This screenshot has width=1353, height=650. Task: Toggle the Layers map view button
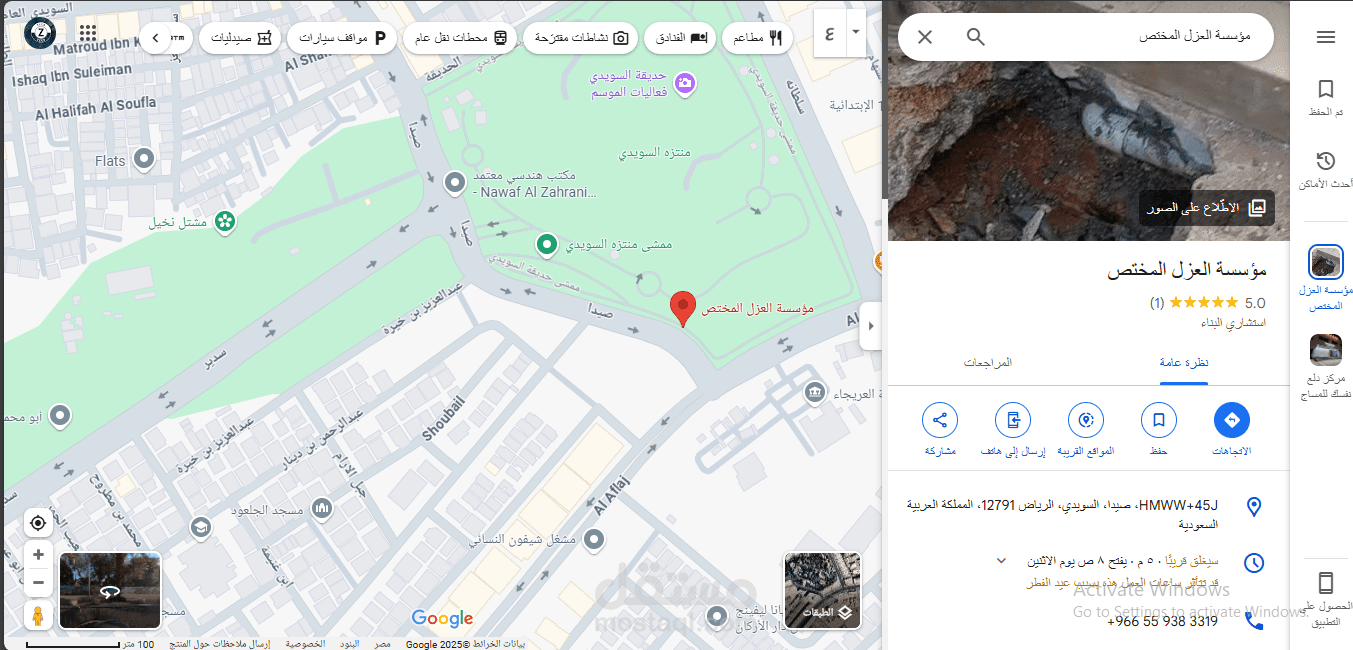point(822,591)
